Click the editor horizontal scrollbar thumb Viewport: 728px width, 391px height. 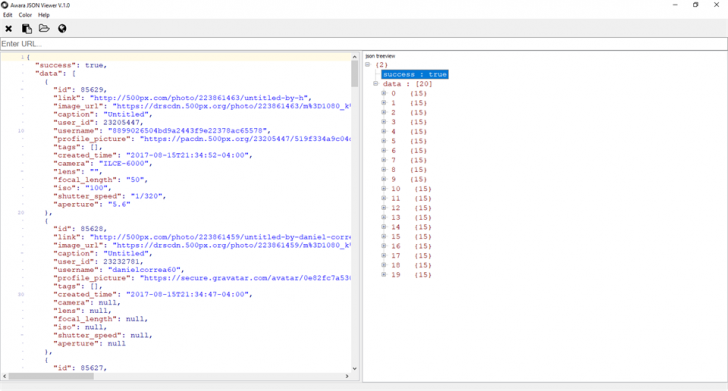click(51, 376)
